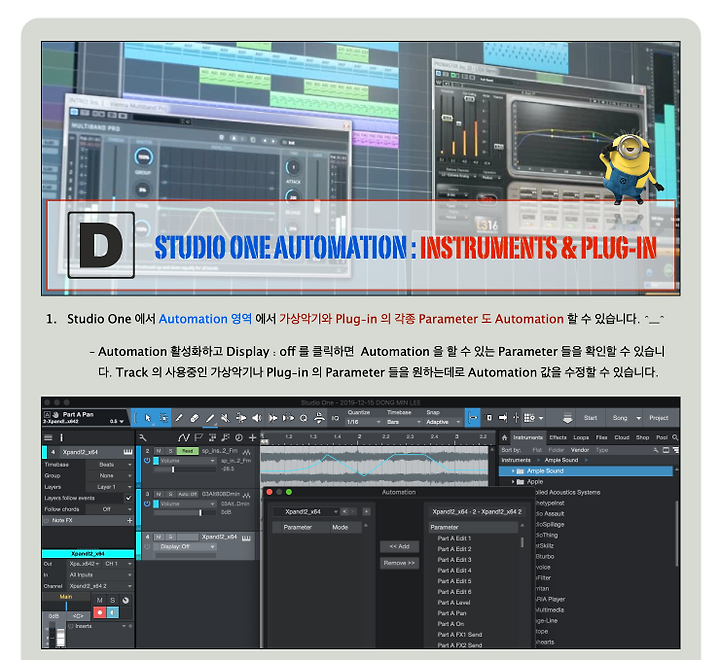Select Part A Pan parameter

[452, 613]
